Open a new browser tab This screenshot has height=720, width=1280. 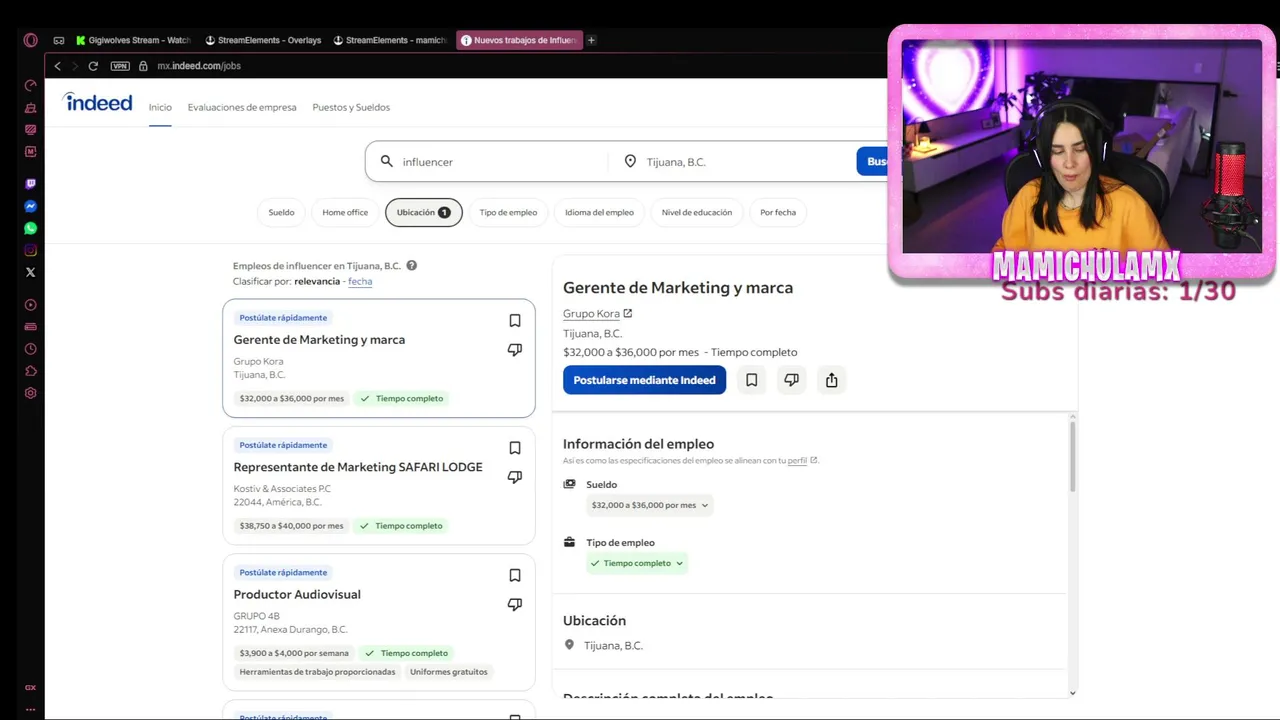[x=591, y=40]
